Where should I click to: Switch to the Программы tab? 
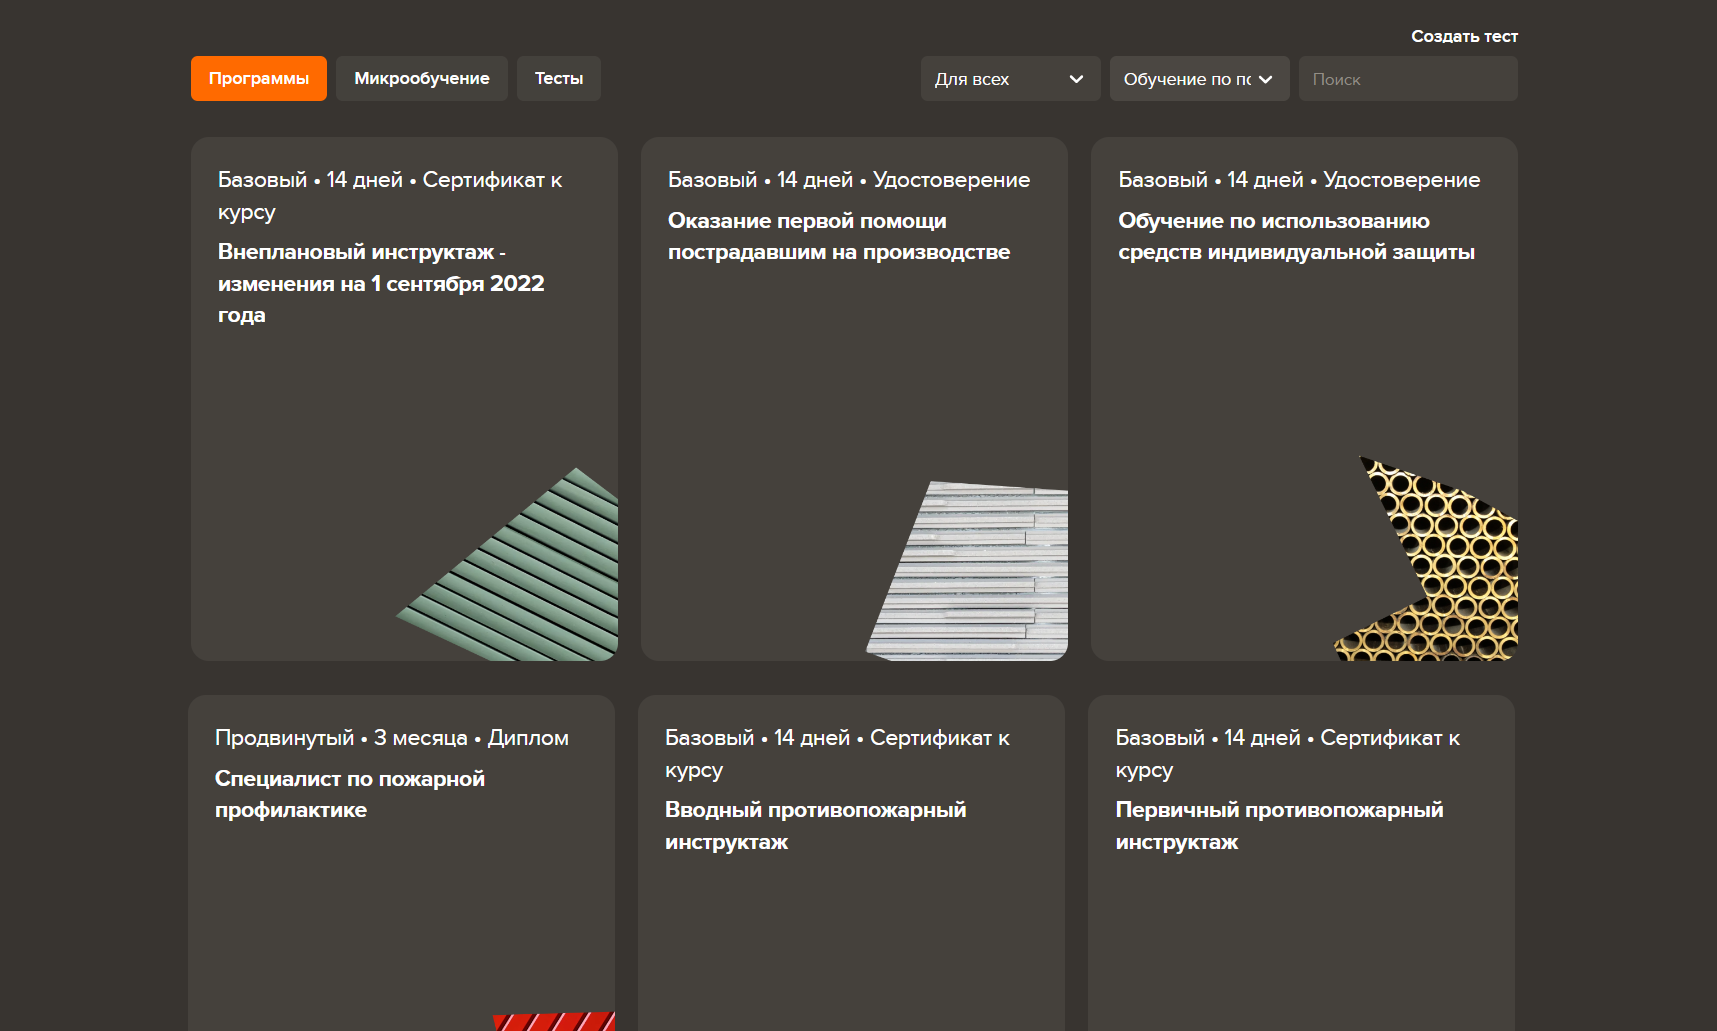(x=258, y=78)
